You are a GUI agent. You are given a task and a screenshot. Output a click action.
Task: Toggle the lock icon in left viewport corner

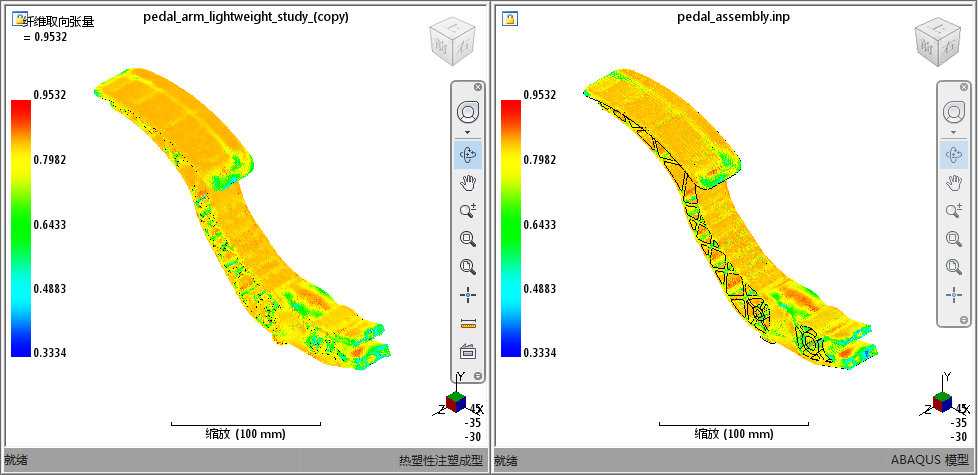pos(19,18)
